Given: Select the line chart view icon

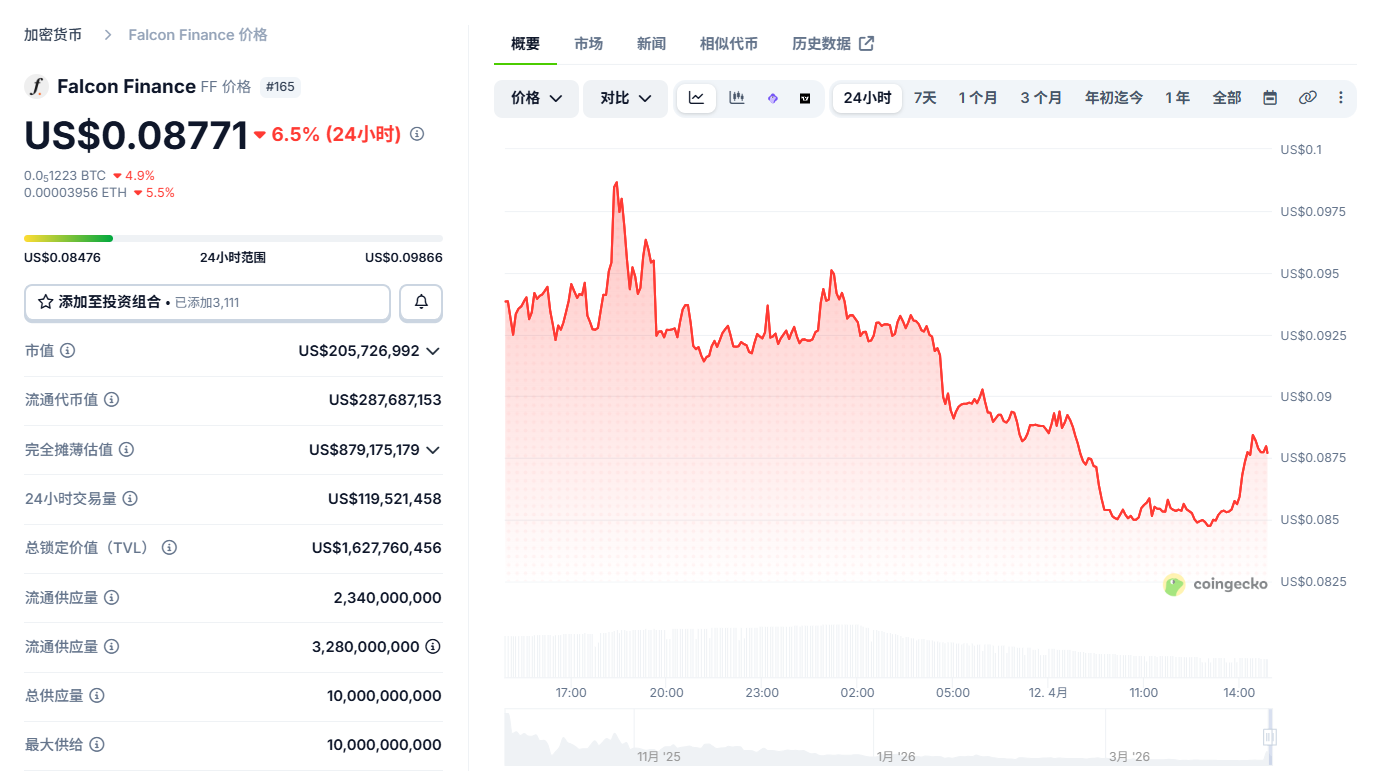Looking at the screenshot, I should pyautogui.click(x=696, y=98).
